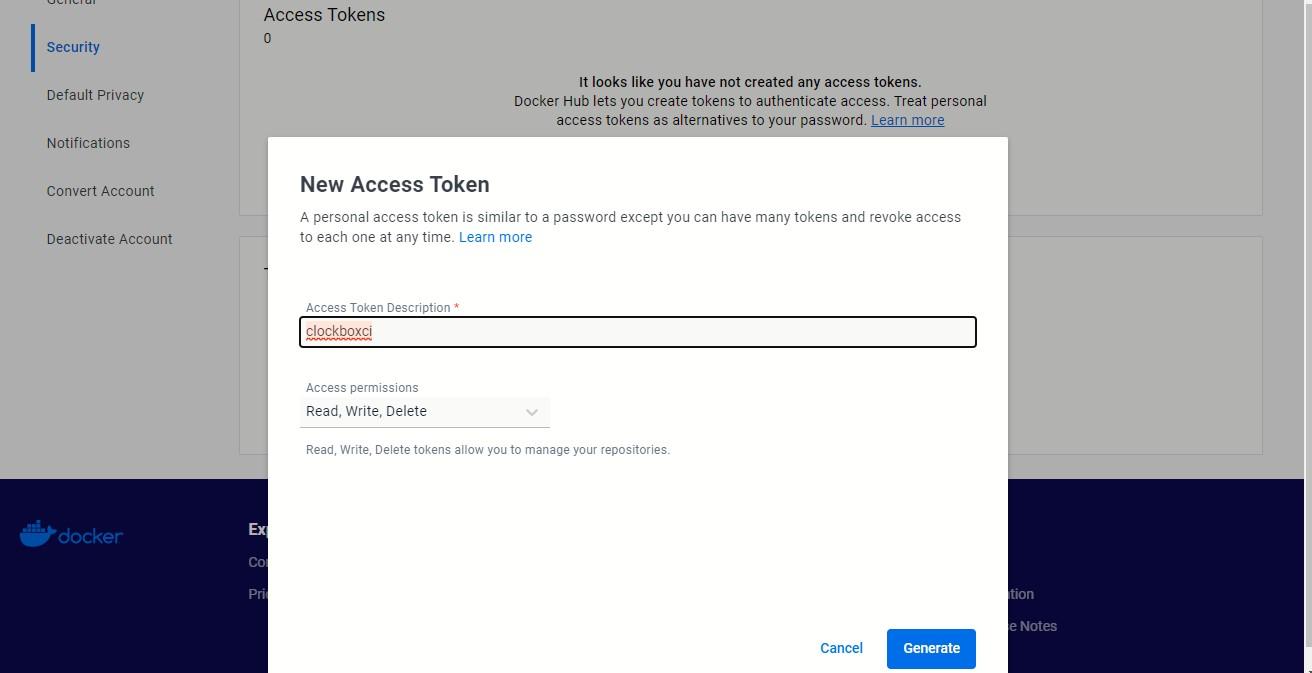Click the Access Token Description label
The width and height of the screenshot is (1312, 673).
(x=378, y=308)
